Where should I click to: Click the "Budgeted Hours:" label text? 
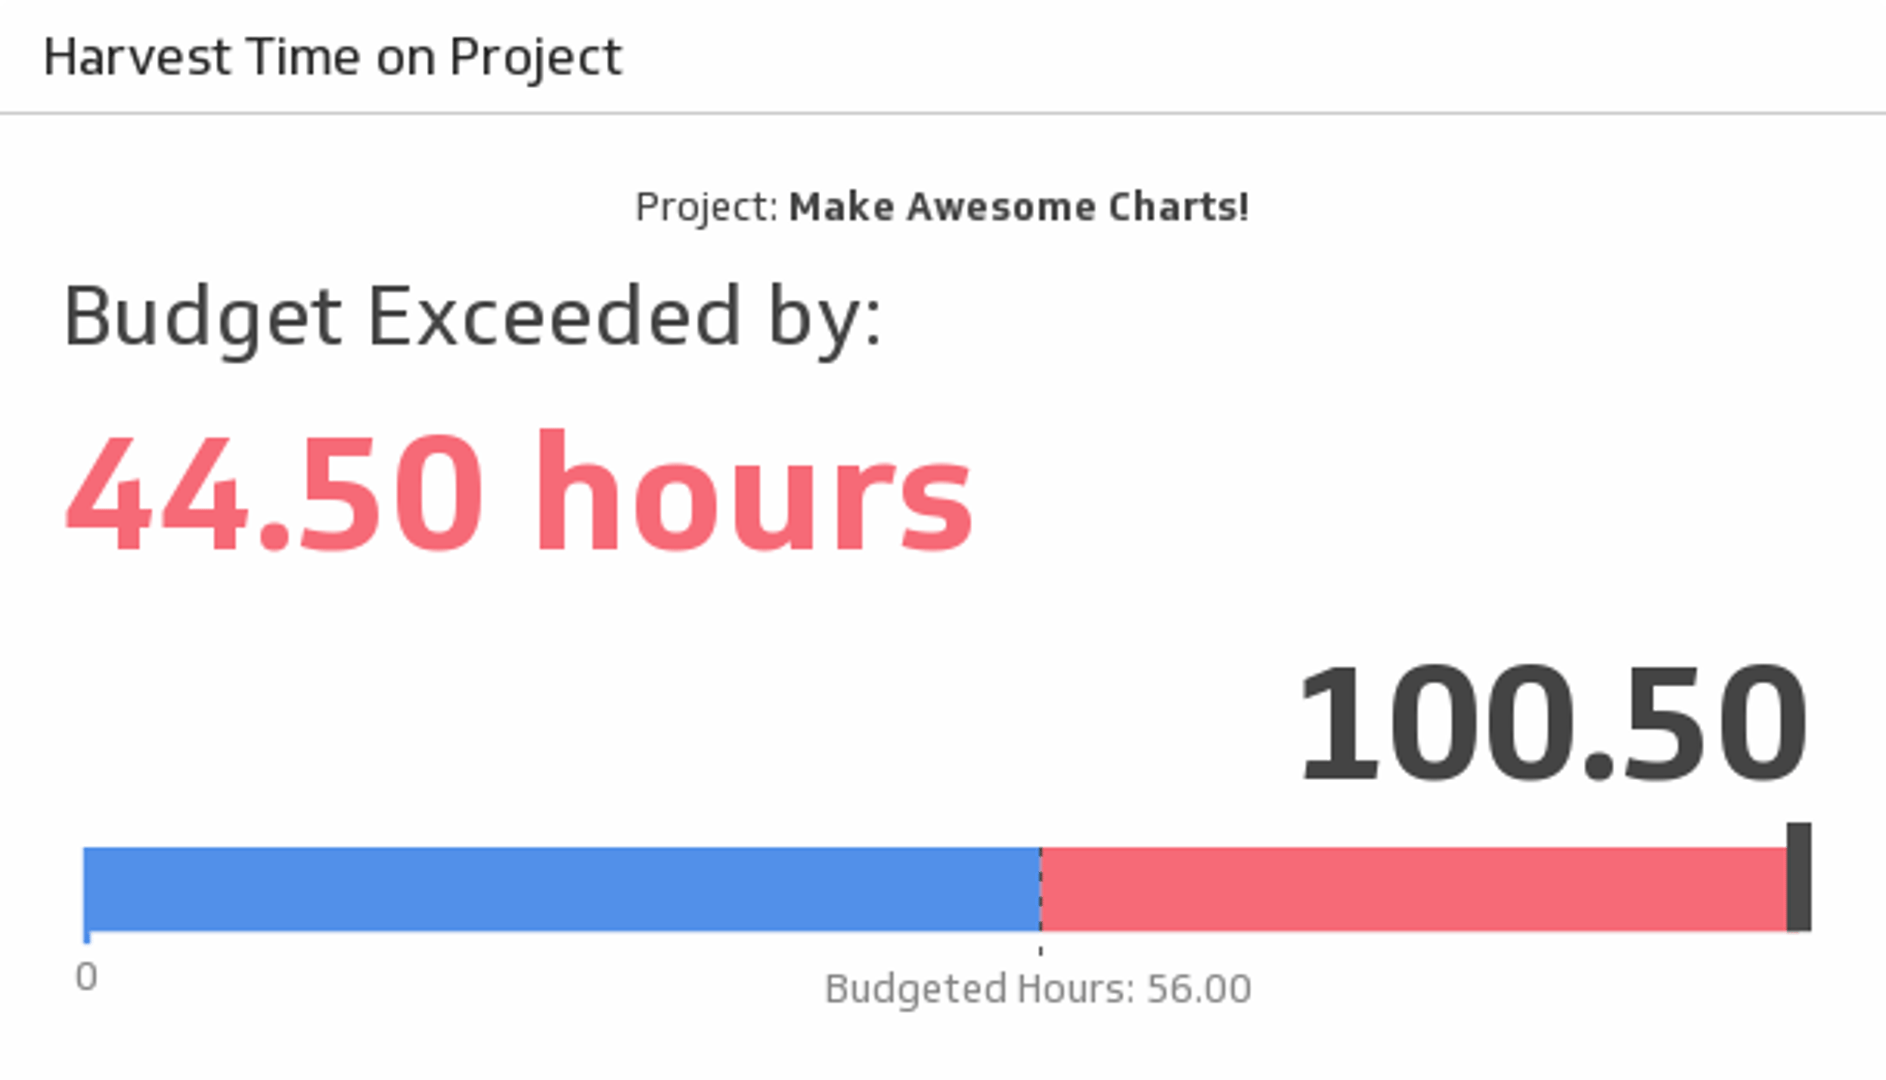click(979, 989)
